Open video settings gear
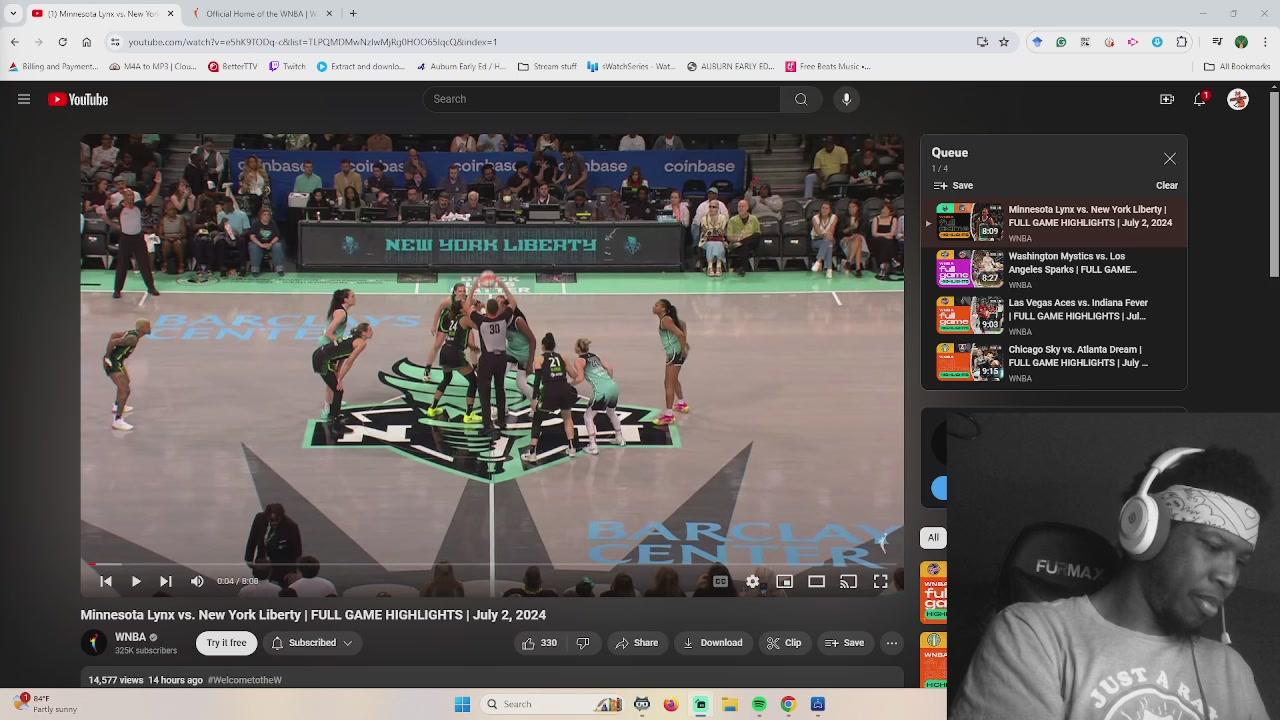 click(x=752, y=581)
